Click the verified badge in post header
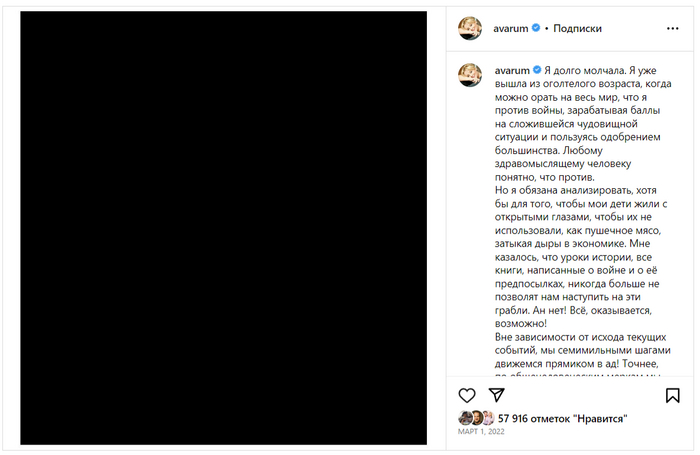 coord(536,29)
